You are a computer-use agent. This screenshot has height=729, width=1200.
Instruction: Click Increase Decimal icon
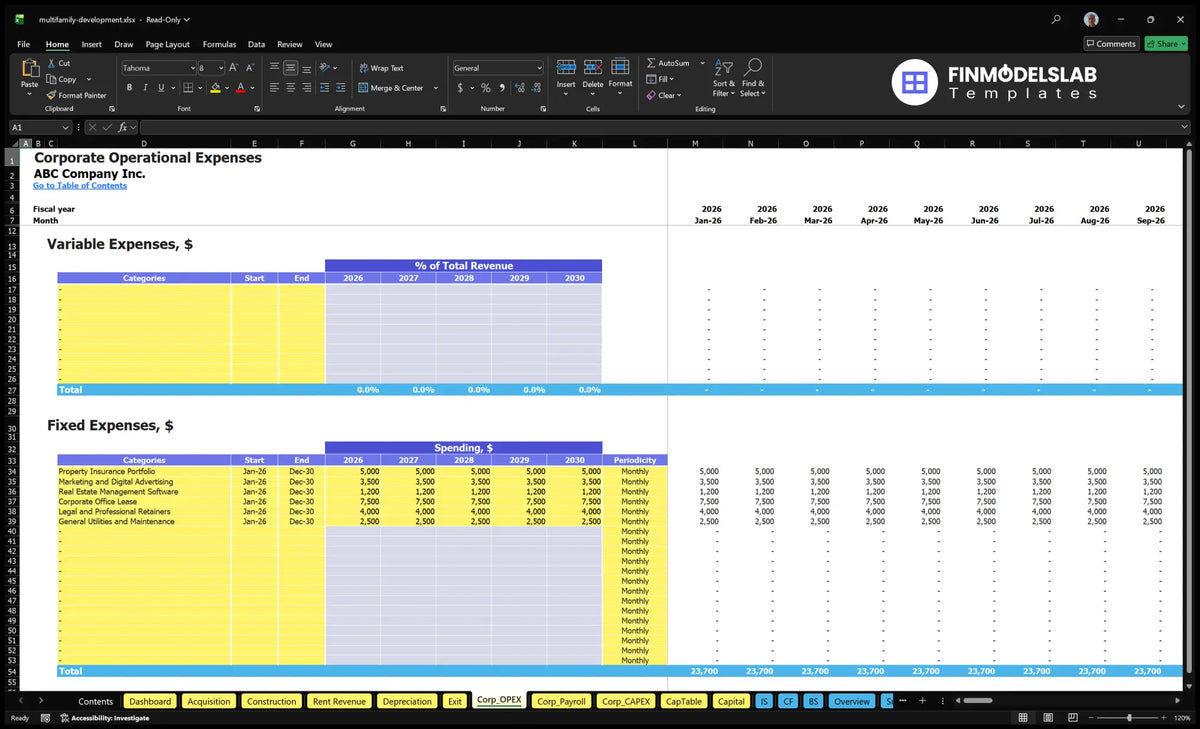pyautogui.click(x=518, y=88)
